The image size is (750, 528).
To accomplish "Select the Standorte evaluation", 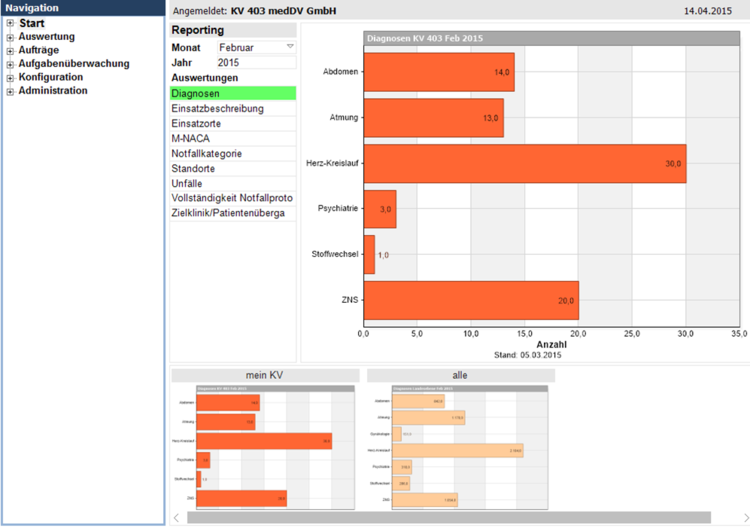I will 232,169.
